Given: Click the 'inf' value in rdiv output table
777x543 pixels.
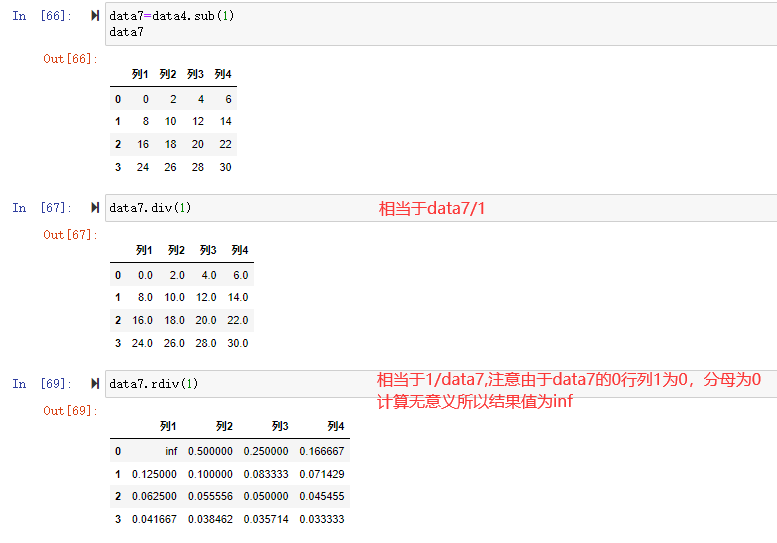Looking at the screenshot, I should [171, 451].
